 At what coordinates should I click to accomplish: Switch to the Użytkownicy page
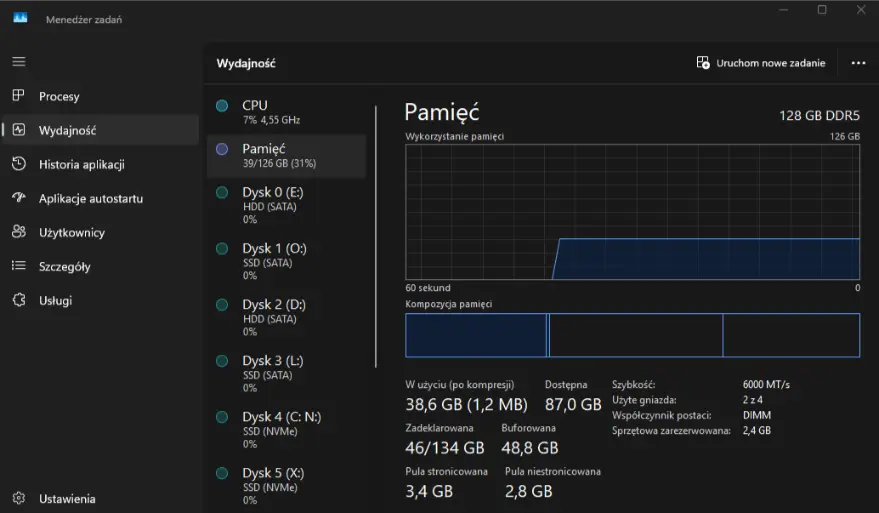(x=101, y=232)
